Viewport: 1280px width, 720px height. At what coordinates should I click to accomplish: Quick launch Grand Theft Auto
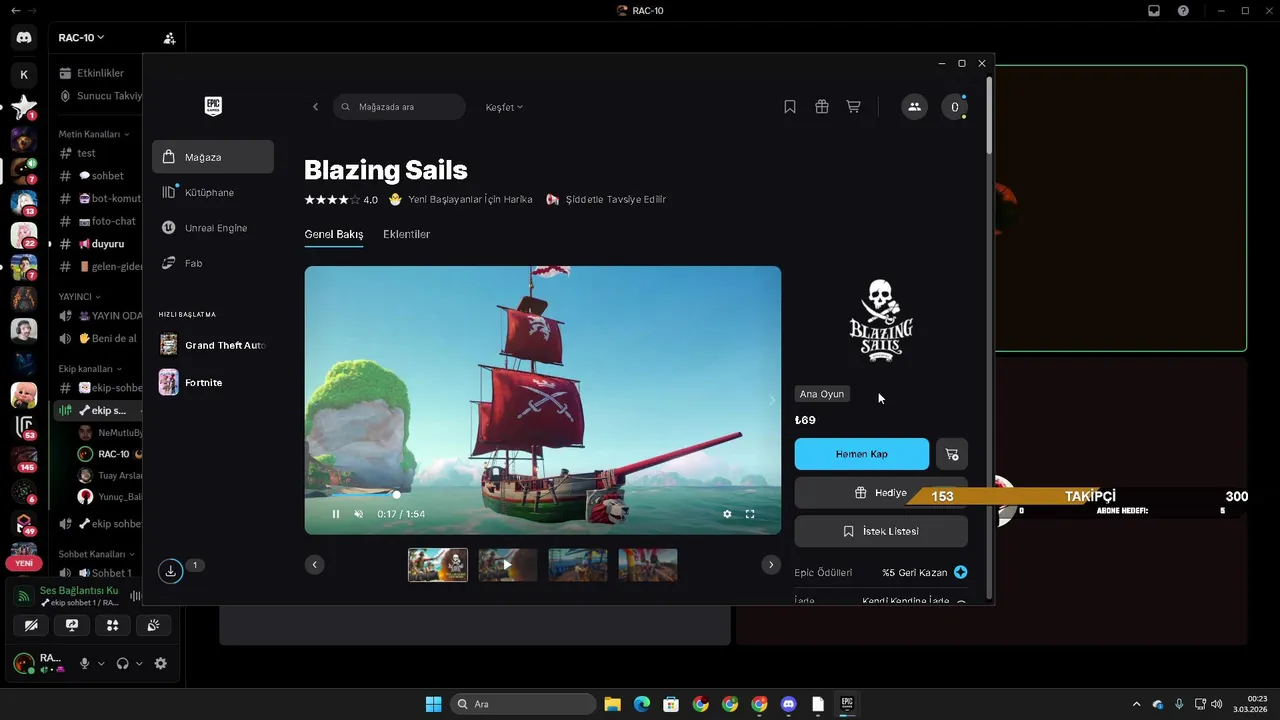[x=213, y=345]
